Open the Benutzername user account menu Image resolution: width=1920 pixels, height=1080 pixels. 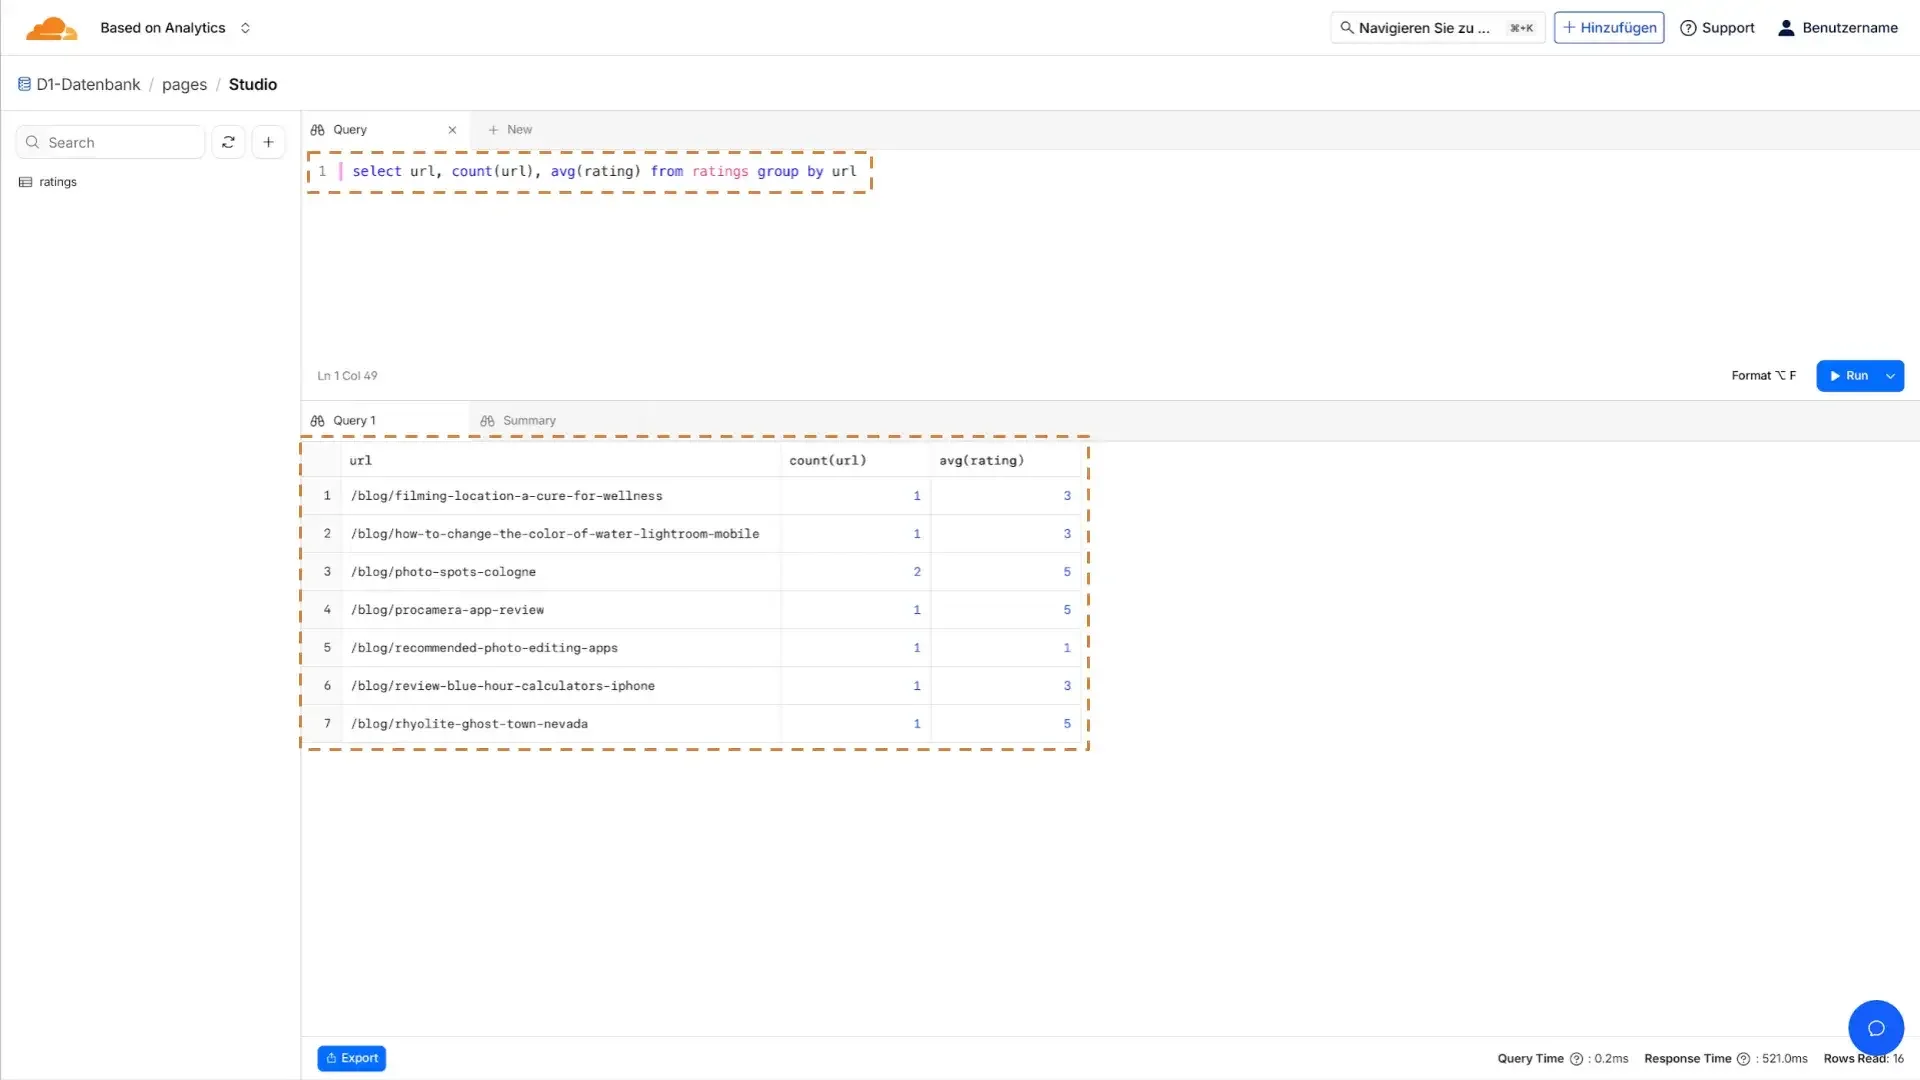(1837, 28)
